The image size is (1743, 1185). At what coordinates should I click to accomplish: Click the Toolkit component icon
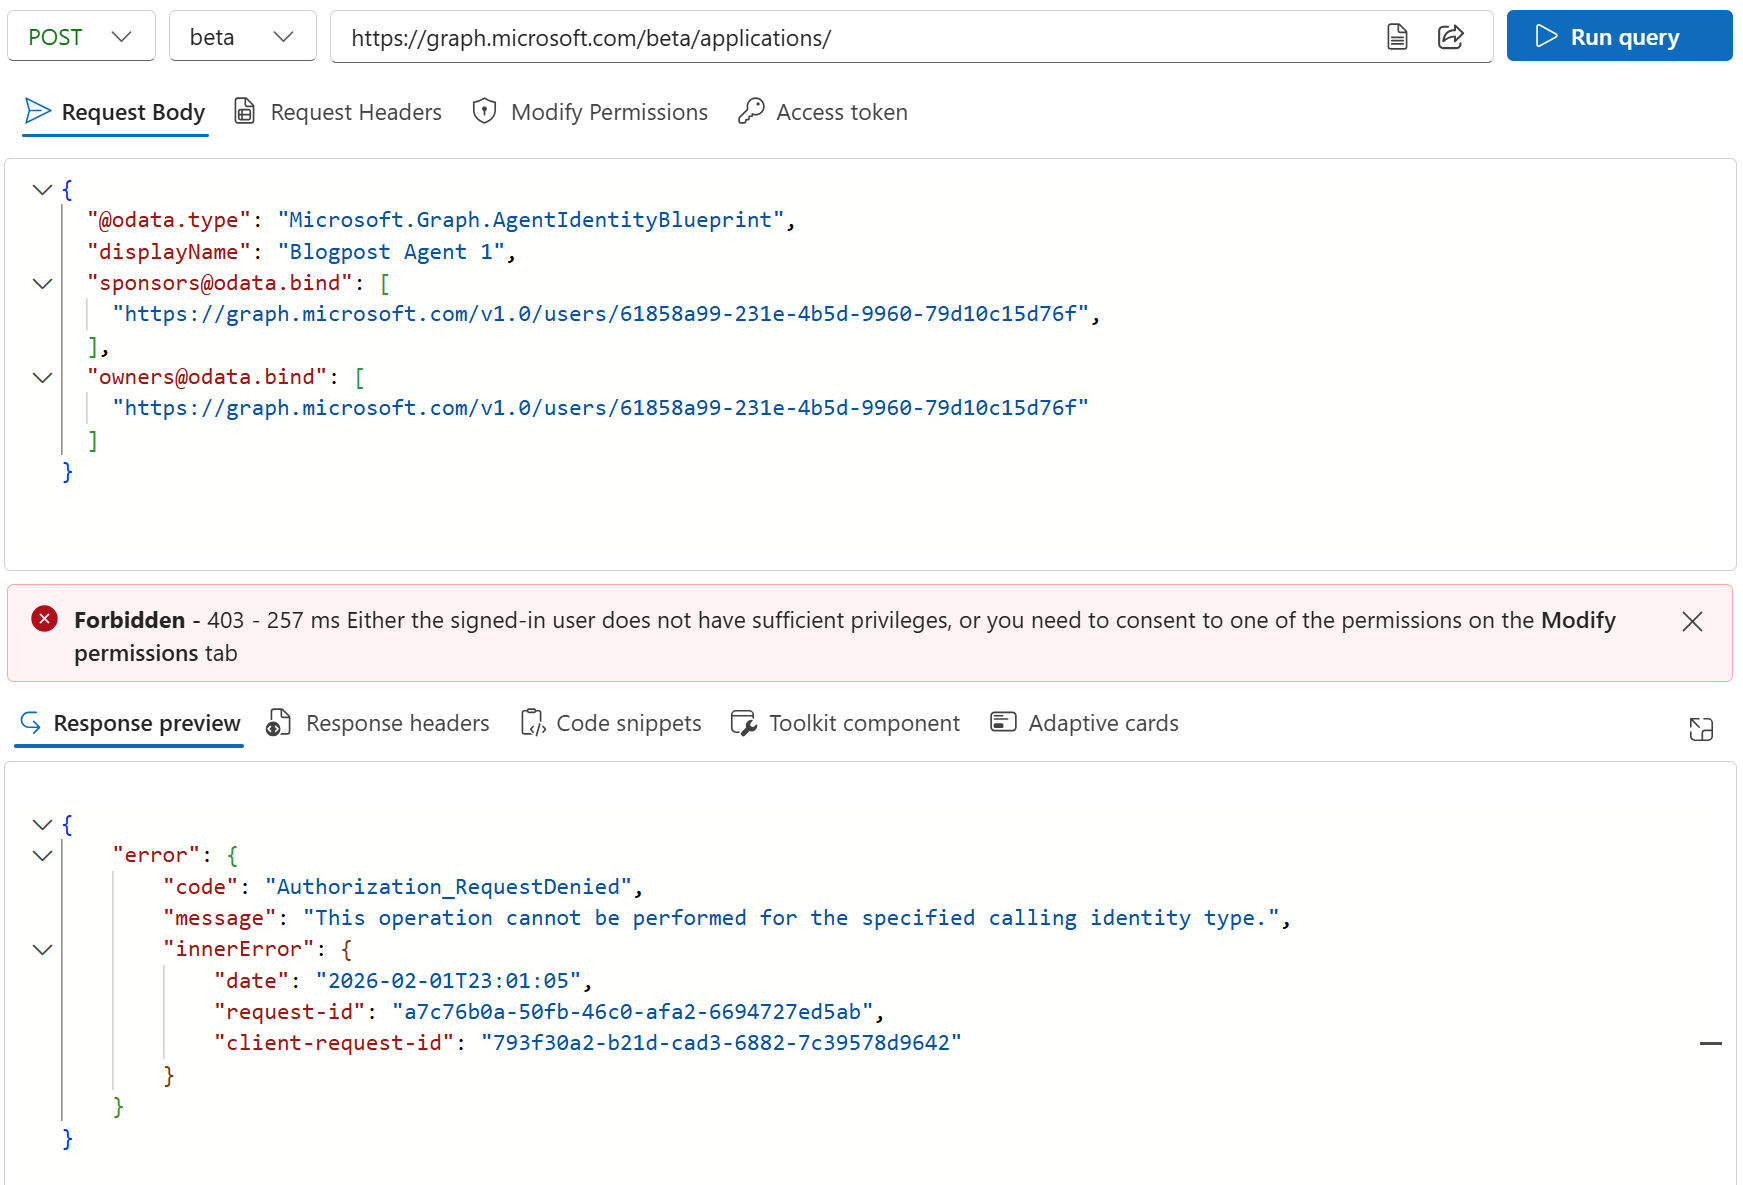click(x=743, y=723)
